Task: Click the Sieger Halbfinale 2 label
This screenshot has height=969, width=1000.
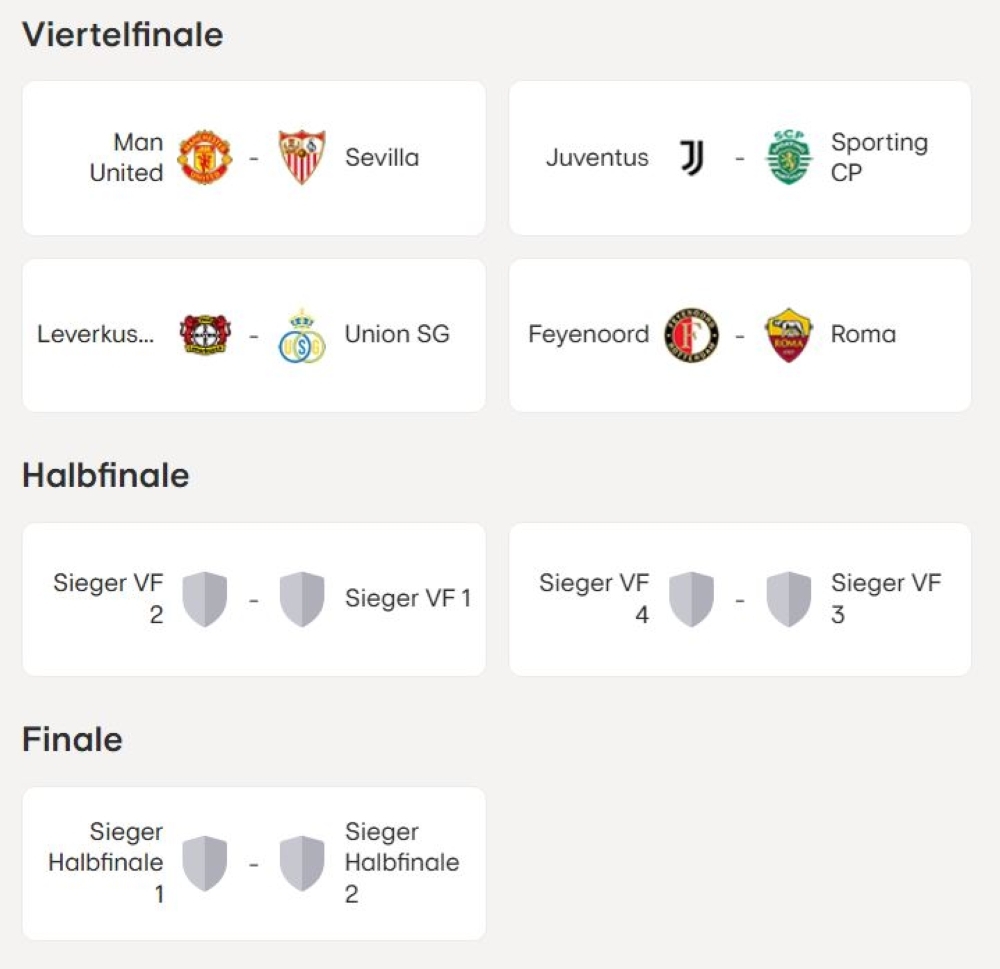Action: click(402, 862)
